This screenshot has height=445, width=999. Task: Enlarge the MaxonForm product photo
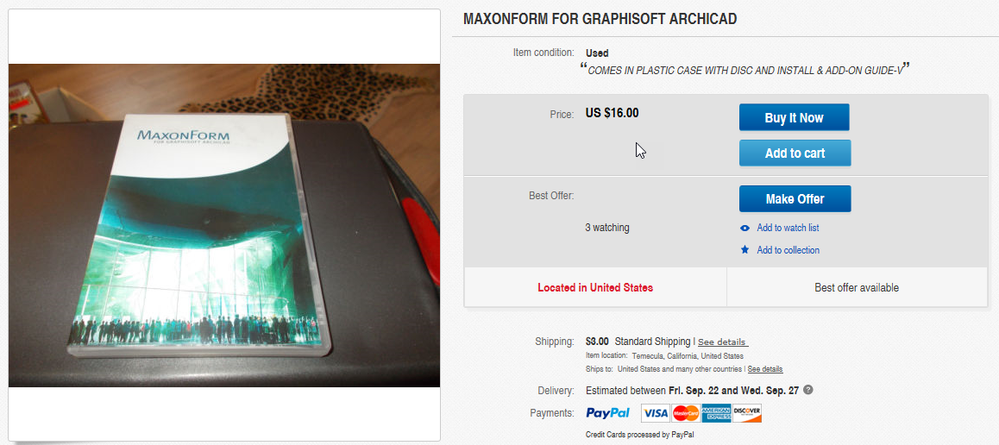(224, 225)
